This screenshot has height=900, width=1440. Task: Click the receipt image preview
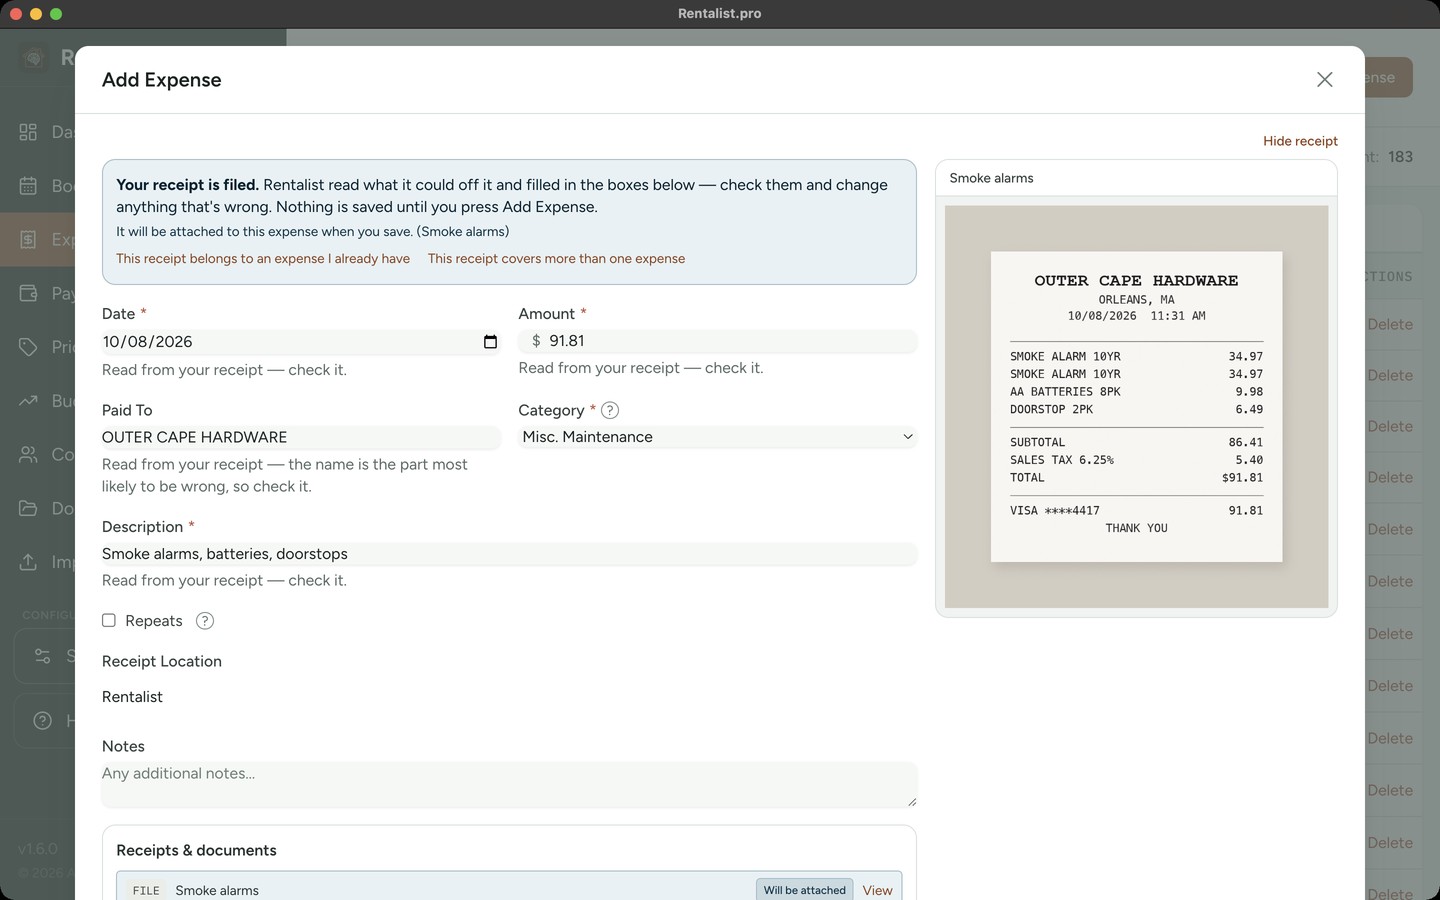pyautogui.click(x=1136, y=407)
